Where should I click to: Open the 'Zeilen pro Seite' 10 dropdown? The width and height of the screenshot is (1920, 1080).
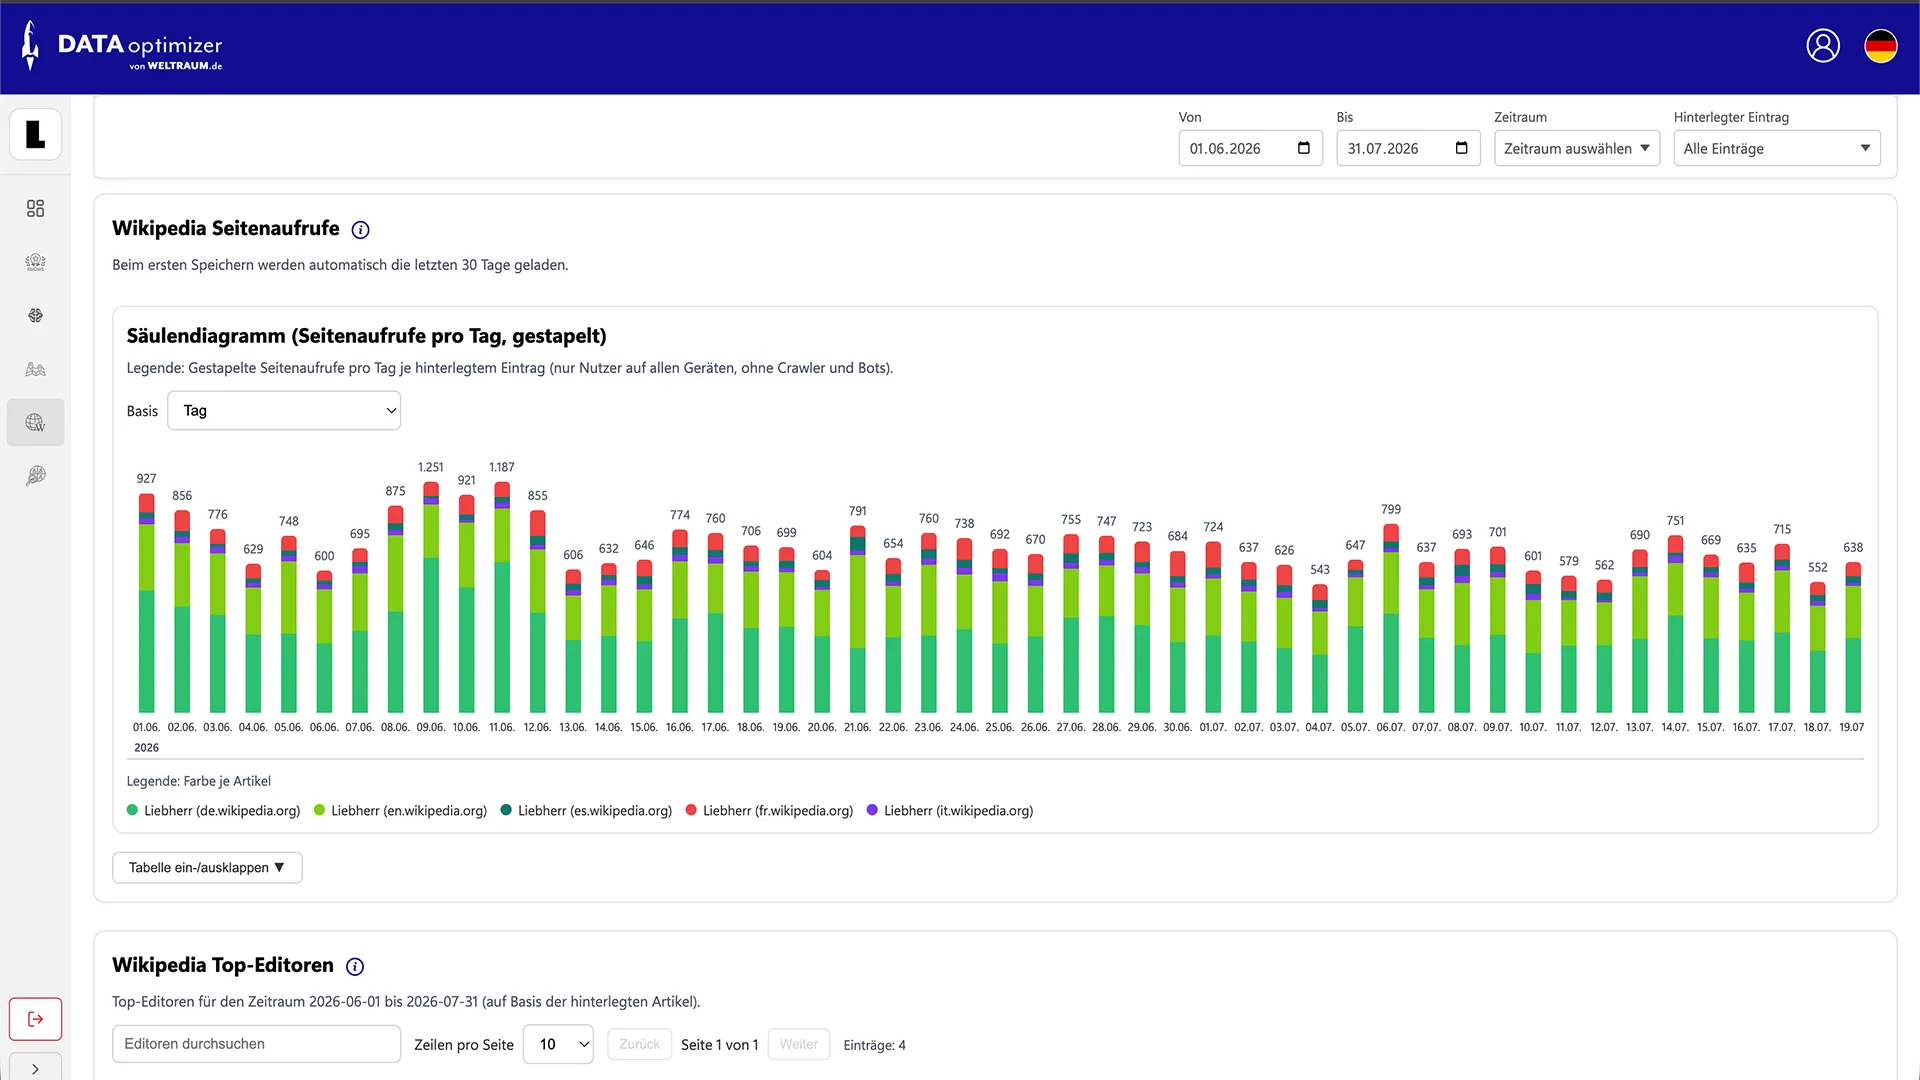[x=558, y=1044]
